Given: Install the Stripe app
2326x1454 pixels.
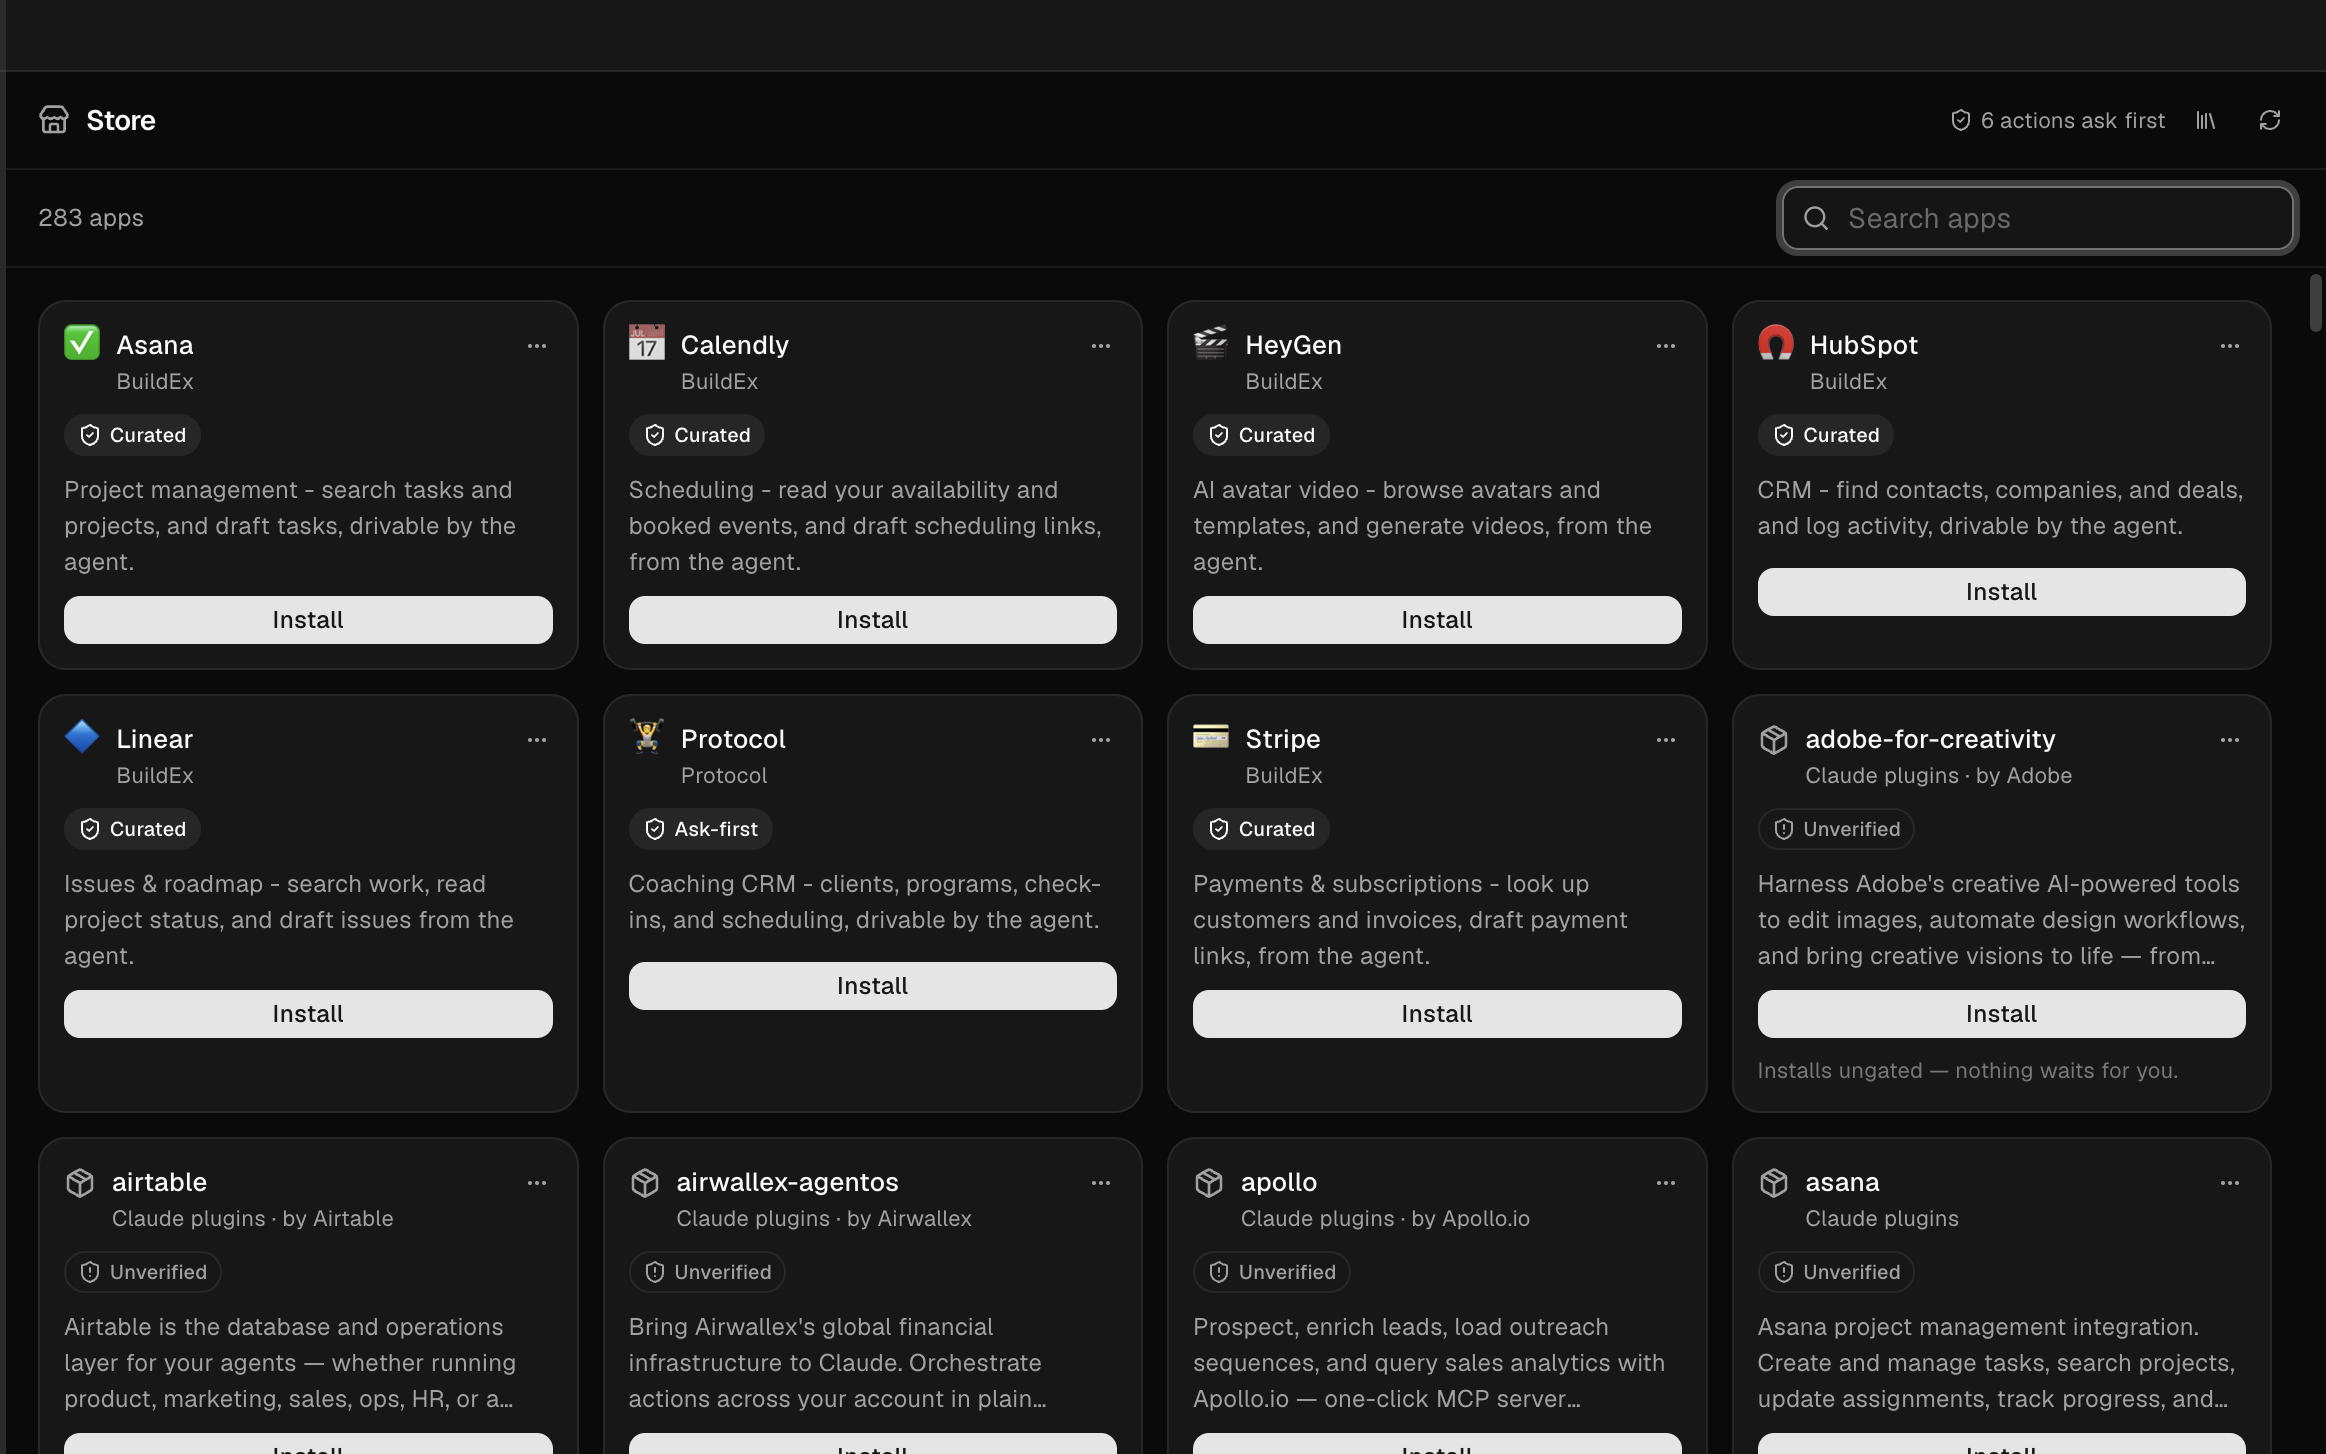Looking at the screenshot, I should pyautogui.click(x=1437, y=1014).
